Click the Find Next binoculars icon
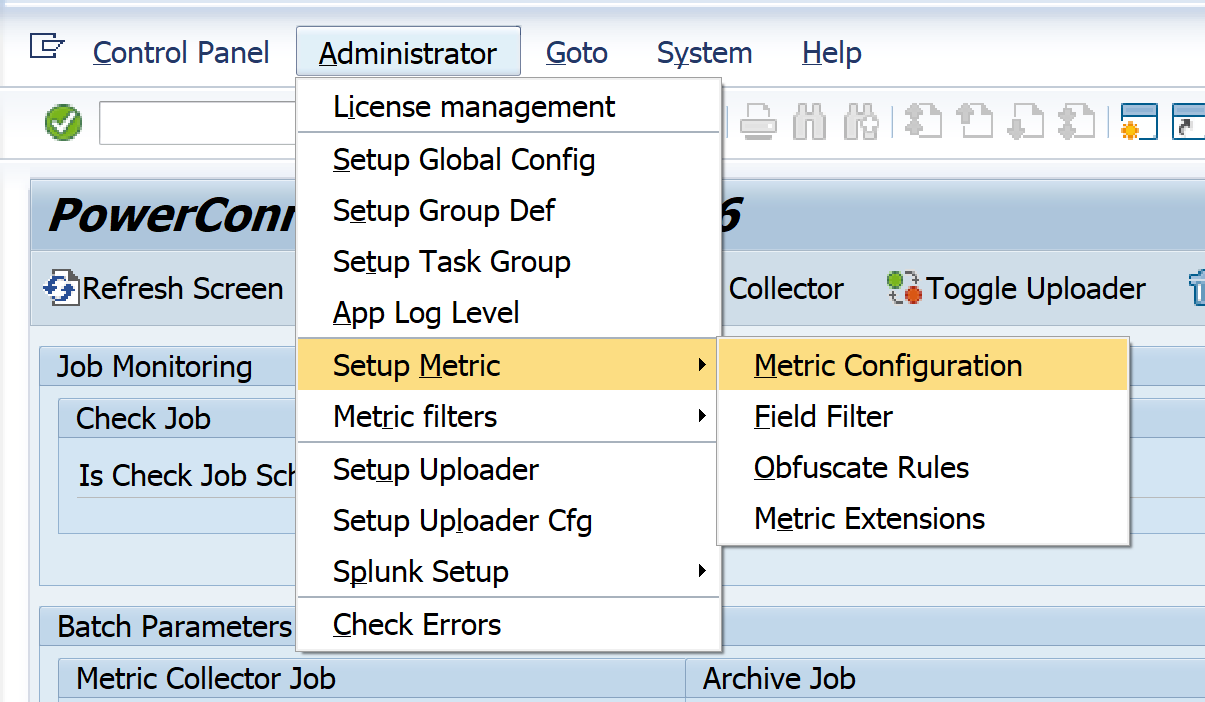 pos(860,123)
